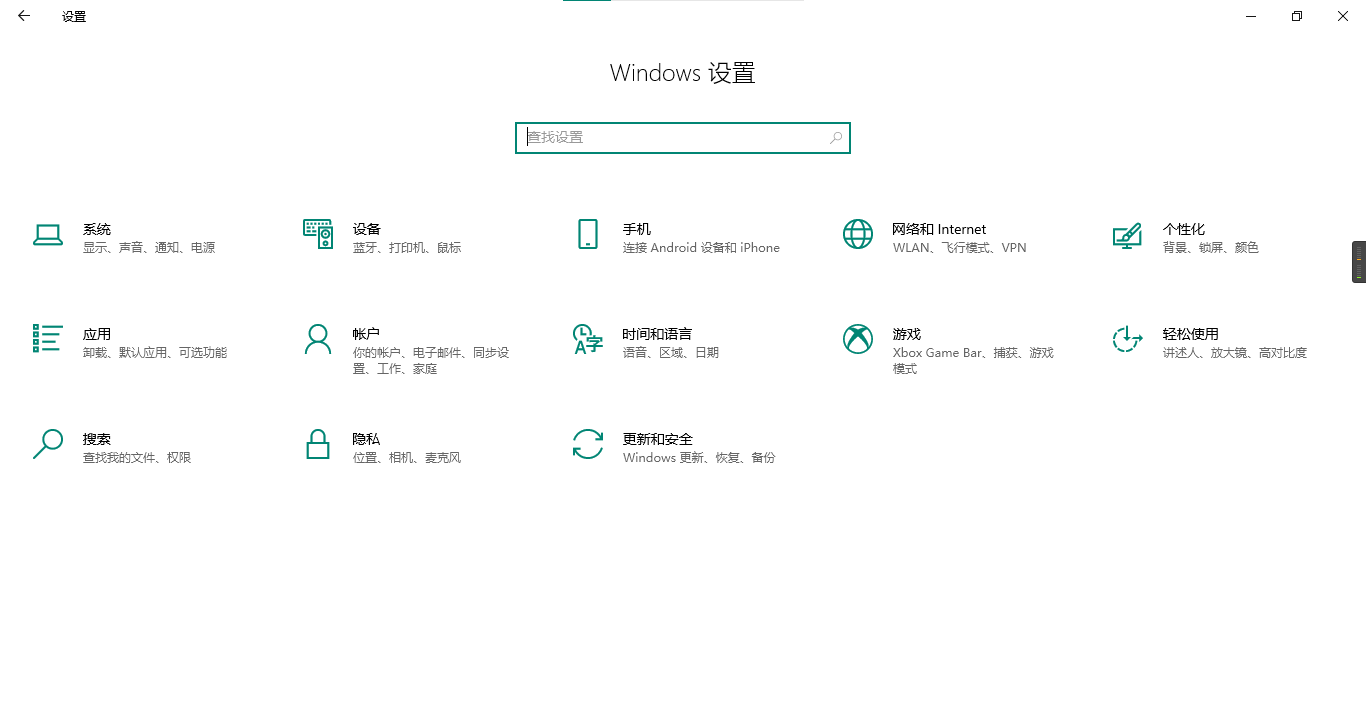This screenshot has width=1366, height=726.
Task: Restore down the 设置 window
Action: pyautogui.click(x=1297, y=16)
